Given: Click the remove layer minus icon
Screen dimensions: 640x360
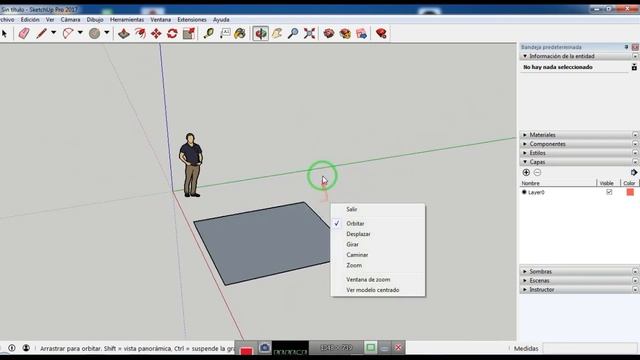Looking at the screenshot, I should [x=538, y=173].
